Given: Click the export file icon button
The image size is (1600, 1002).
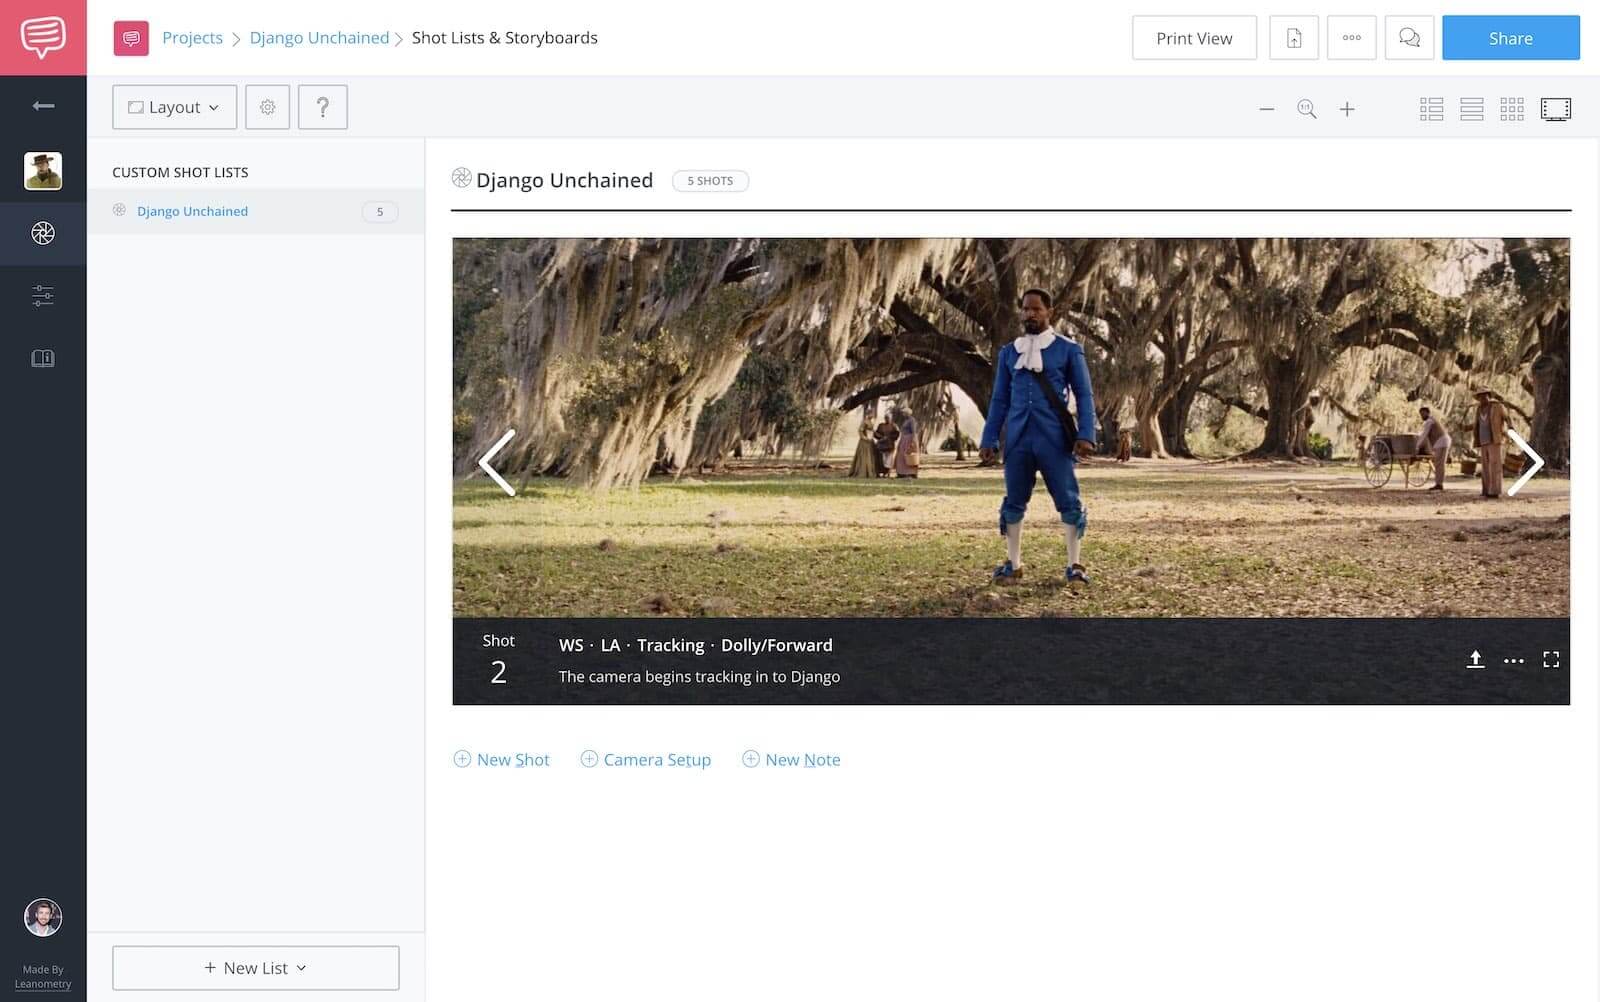Looking at the screenshot, I should [x=1294, y=38].
